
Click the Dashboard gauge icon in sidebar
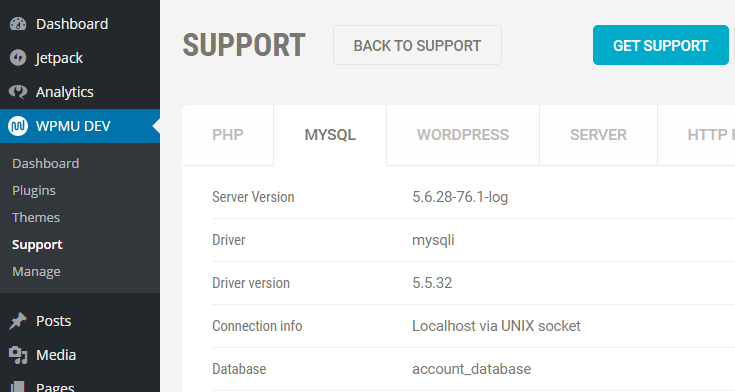pos(18,24)
